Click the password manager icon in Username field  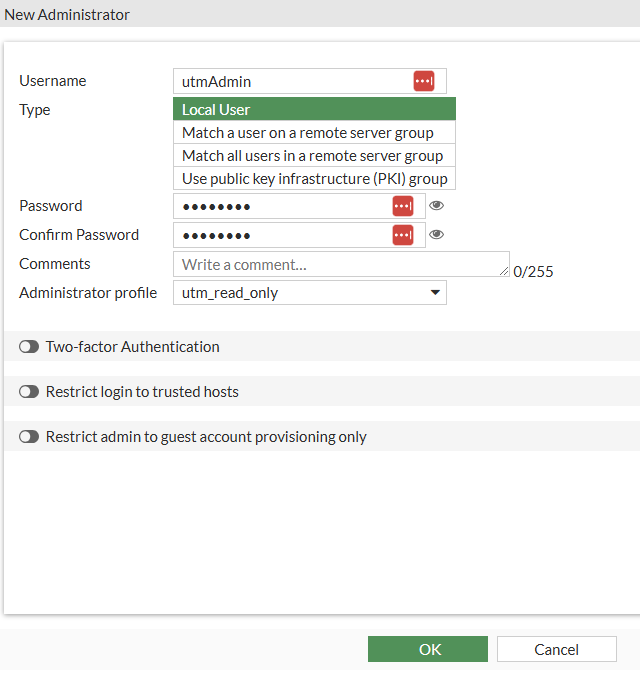pos(424,82)
